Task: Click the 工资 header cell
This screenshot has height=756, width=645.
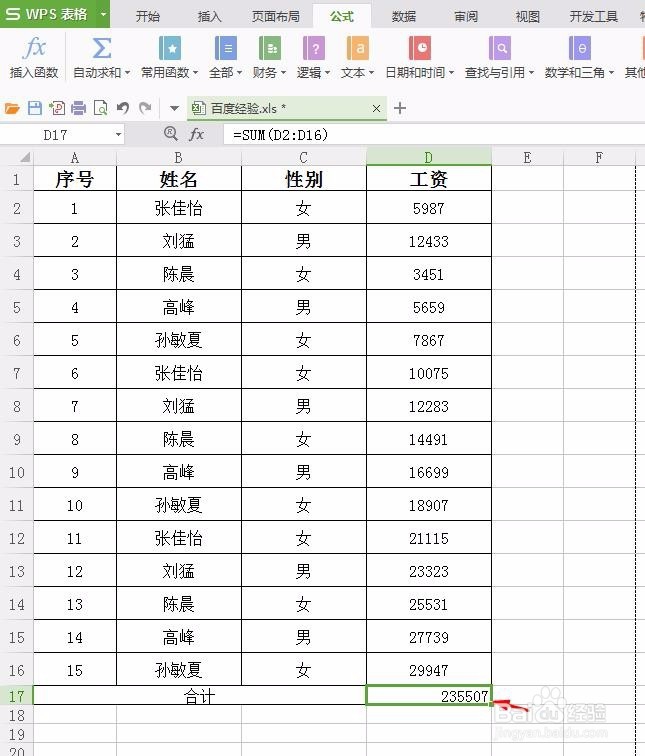Action: click(429, 179)
